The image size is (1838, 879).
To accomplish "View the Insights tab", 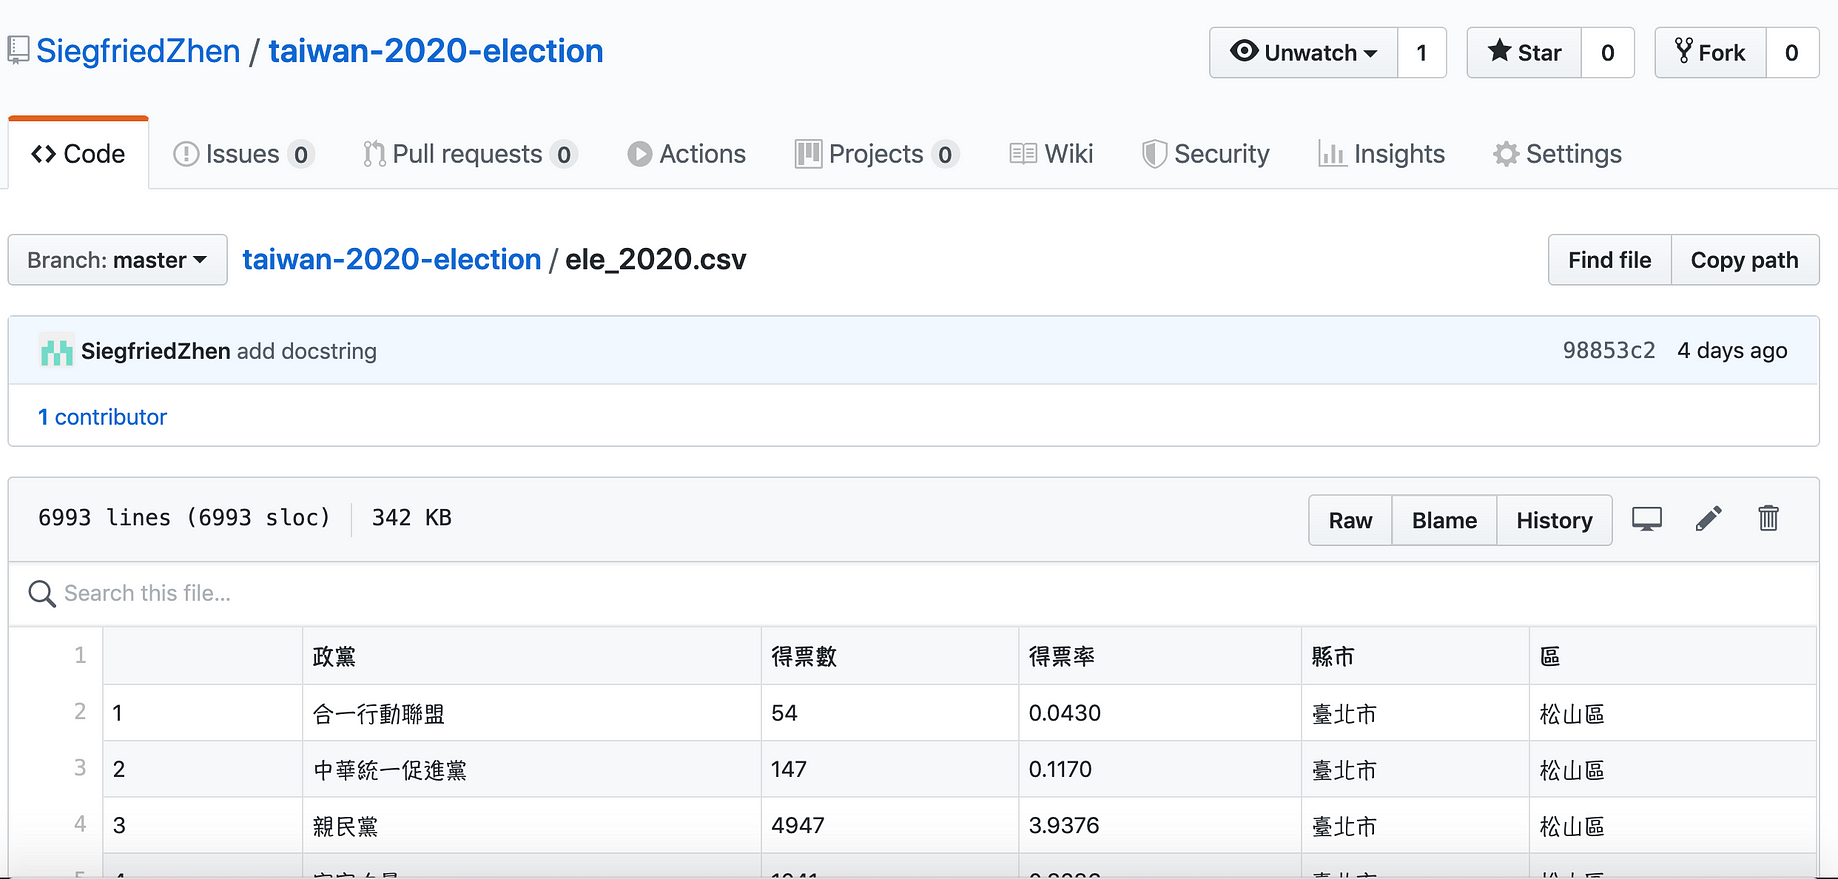I will (x=1382, y=154).
